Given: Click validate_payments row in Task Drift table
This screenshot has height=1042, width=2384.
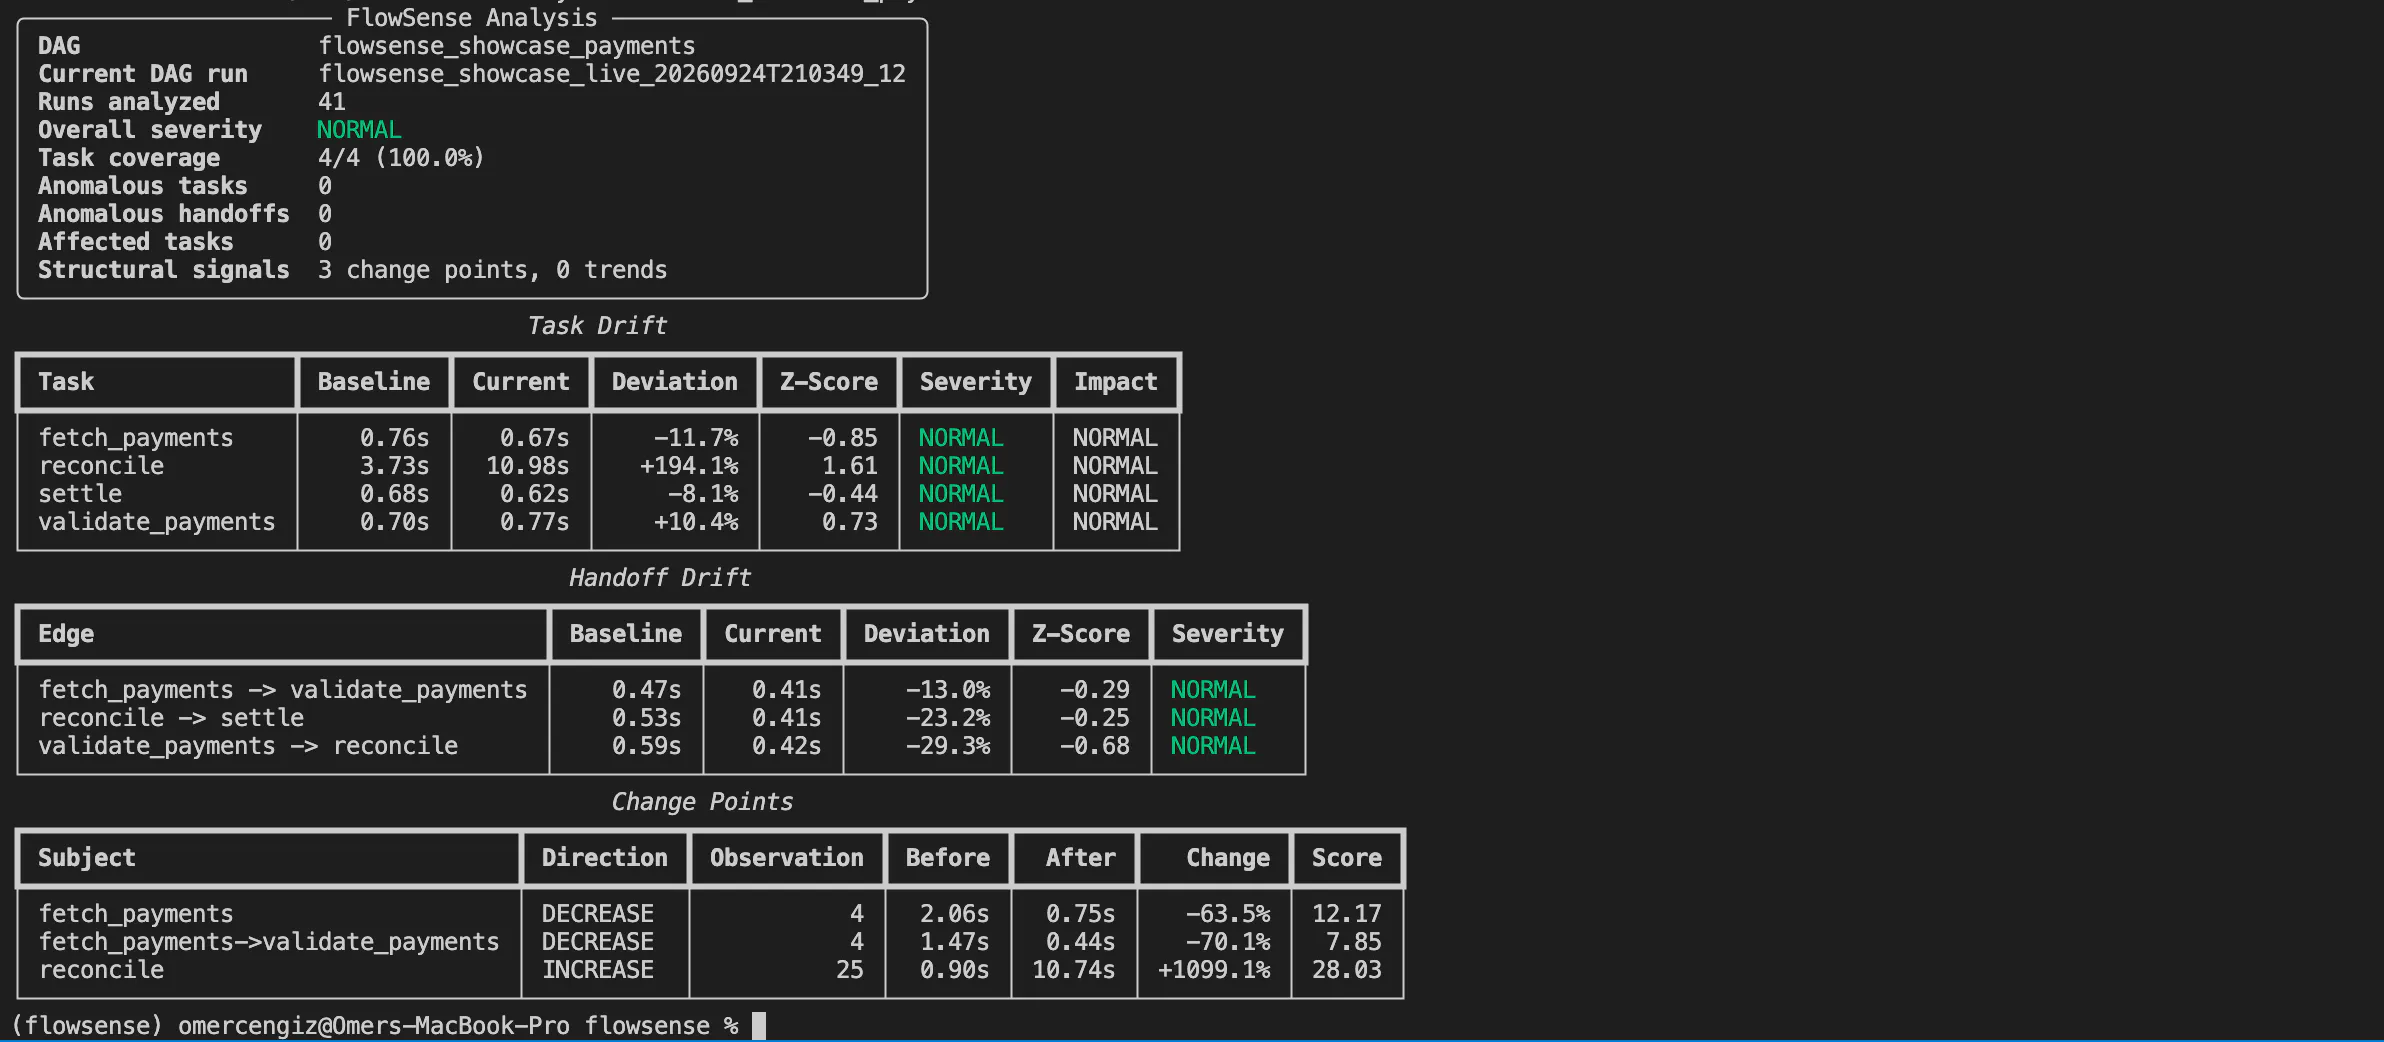Looking at the screenshot, I should pyautogui.click(x=598, y=522).
